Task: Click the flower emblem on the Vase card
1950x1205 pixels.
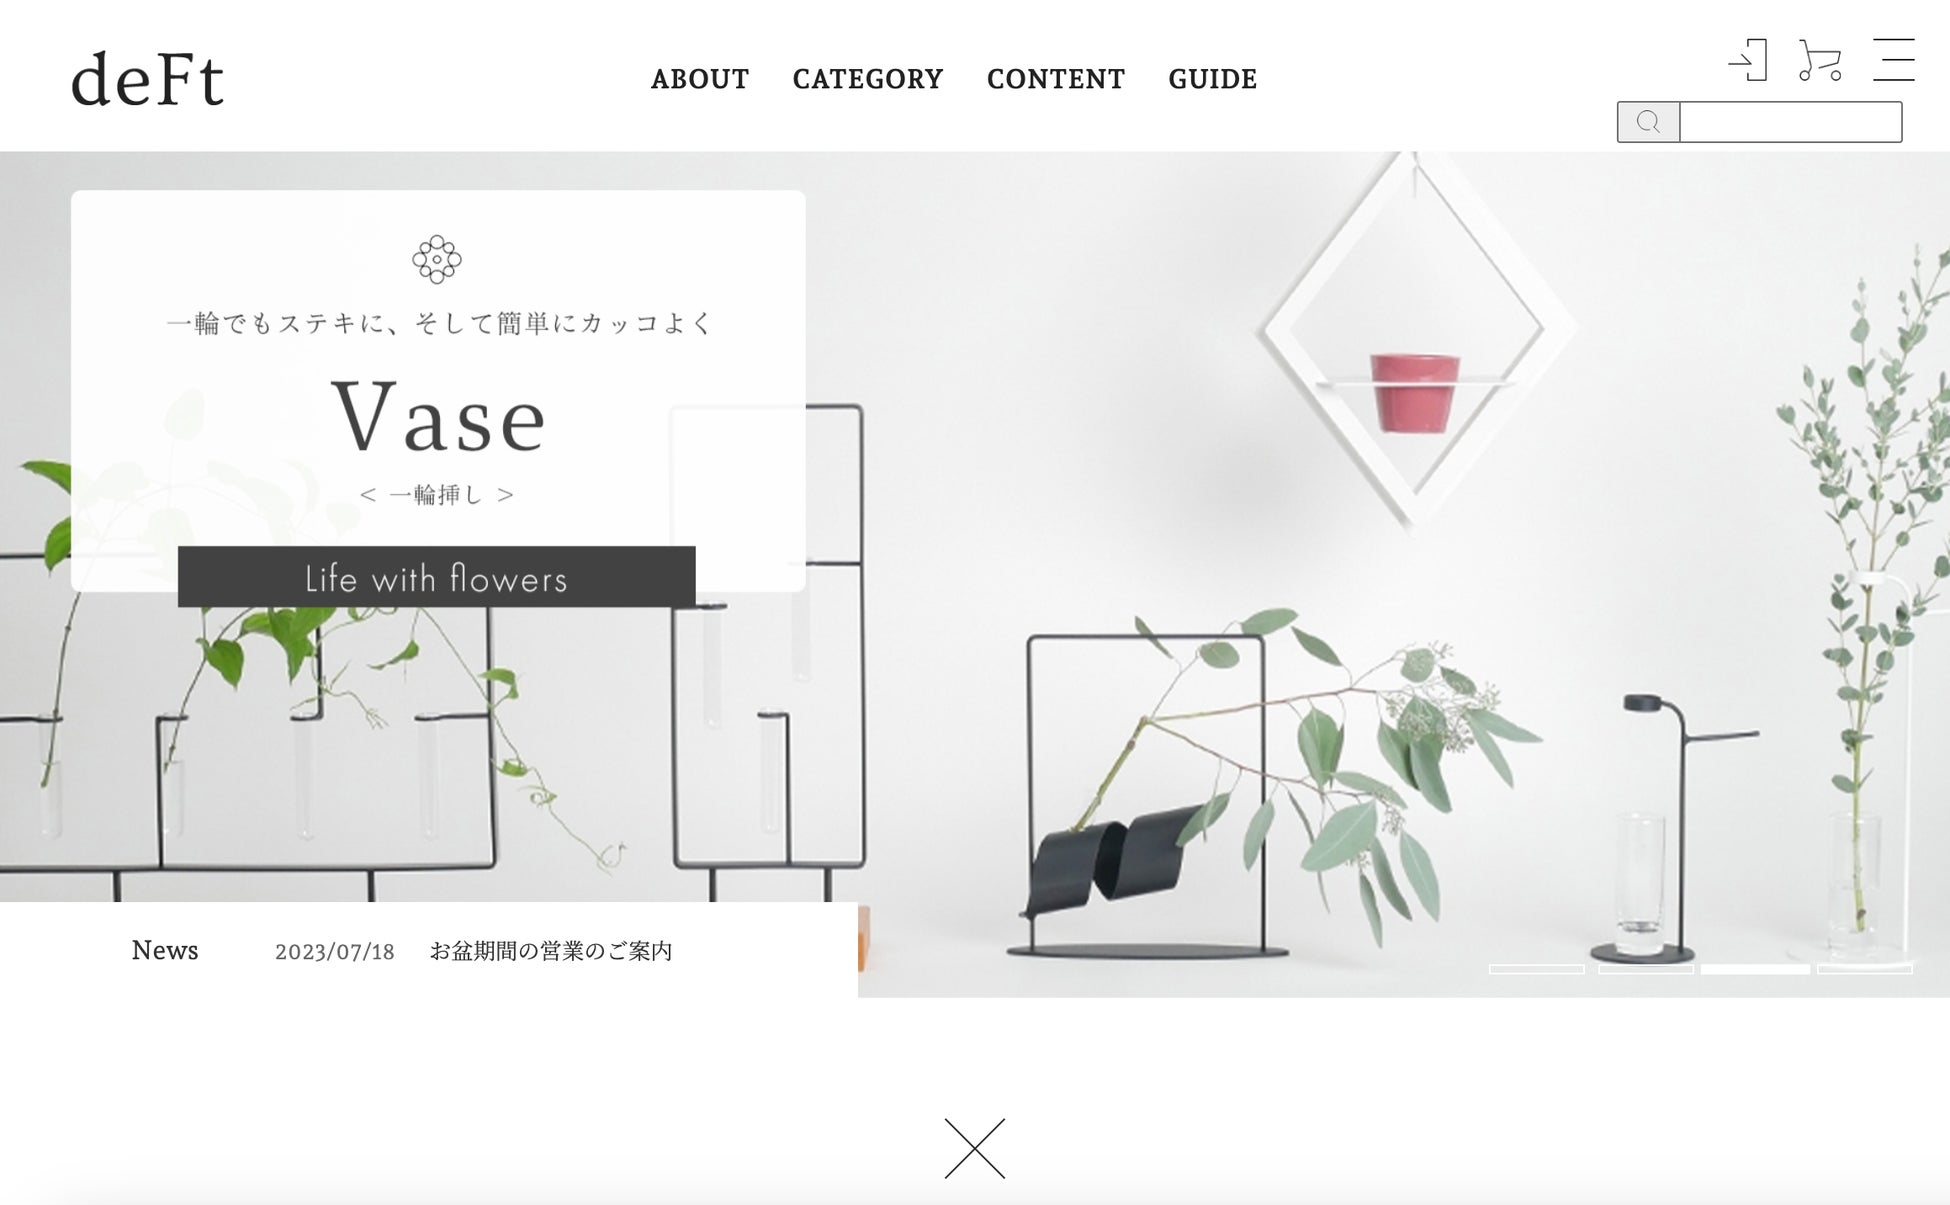Action: pyautogui.click(x=437, y=260)
